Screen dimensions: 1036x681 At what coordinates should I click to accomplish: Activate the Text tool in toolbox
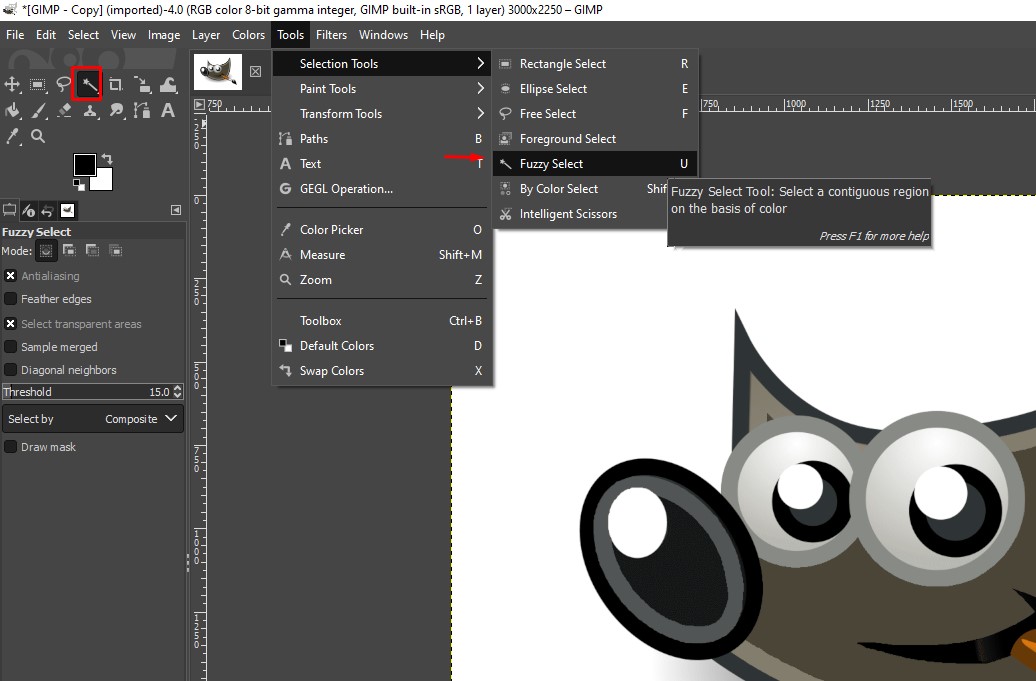(168, 110)
